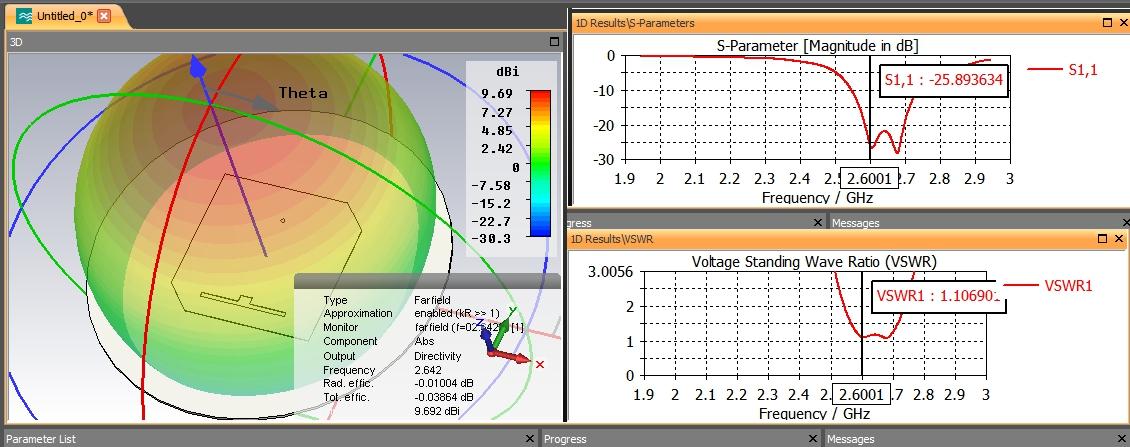Select the slot shape on the patch antenna
Image resolution: width=1130 pixels, height=447 pixels.
[242, 304]
